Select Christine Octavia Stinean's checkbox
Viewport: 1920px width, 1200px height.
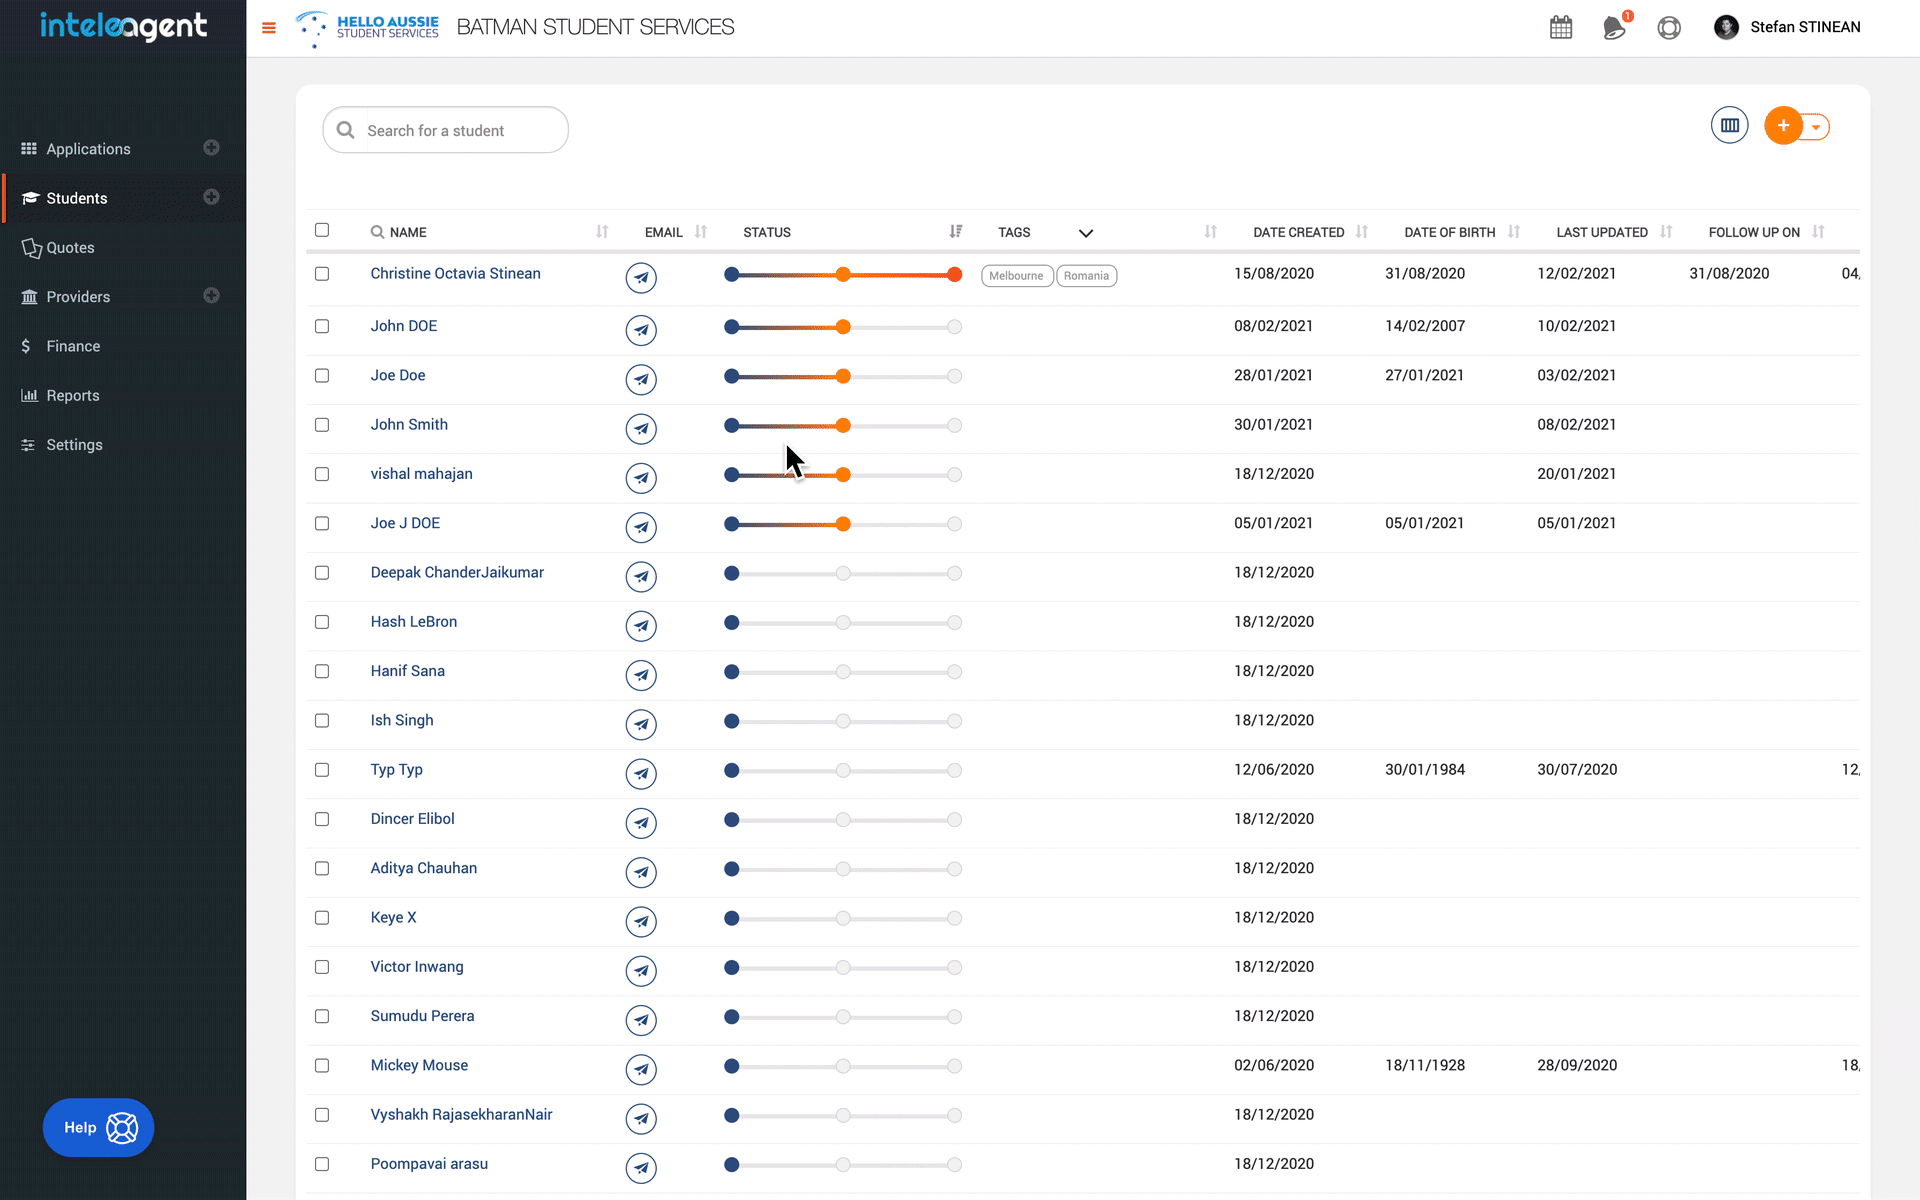click(322, 274)
